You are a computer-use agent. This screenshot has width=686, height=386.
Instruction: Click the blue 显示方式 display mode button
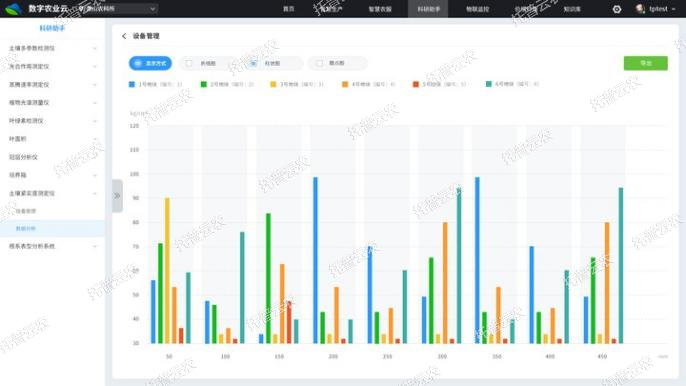click(x=150, y=63)
